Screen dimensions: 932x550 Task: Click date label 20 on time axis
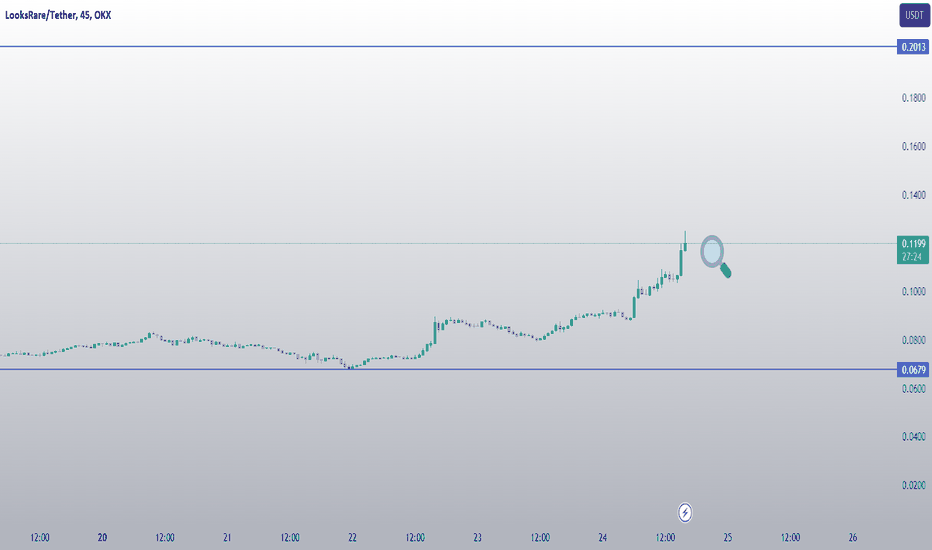click(x=102, y=538)
